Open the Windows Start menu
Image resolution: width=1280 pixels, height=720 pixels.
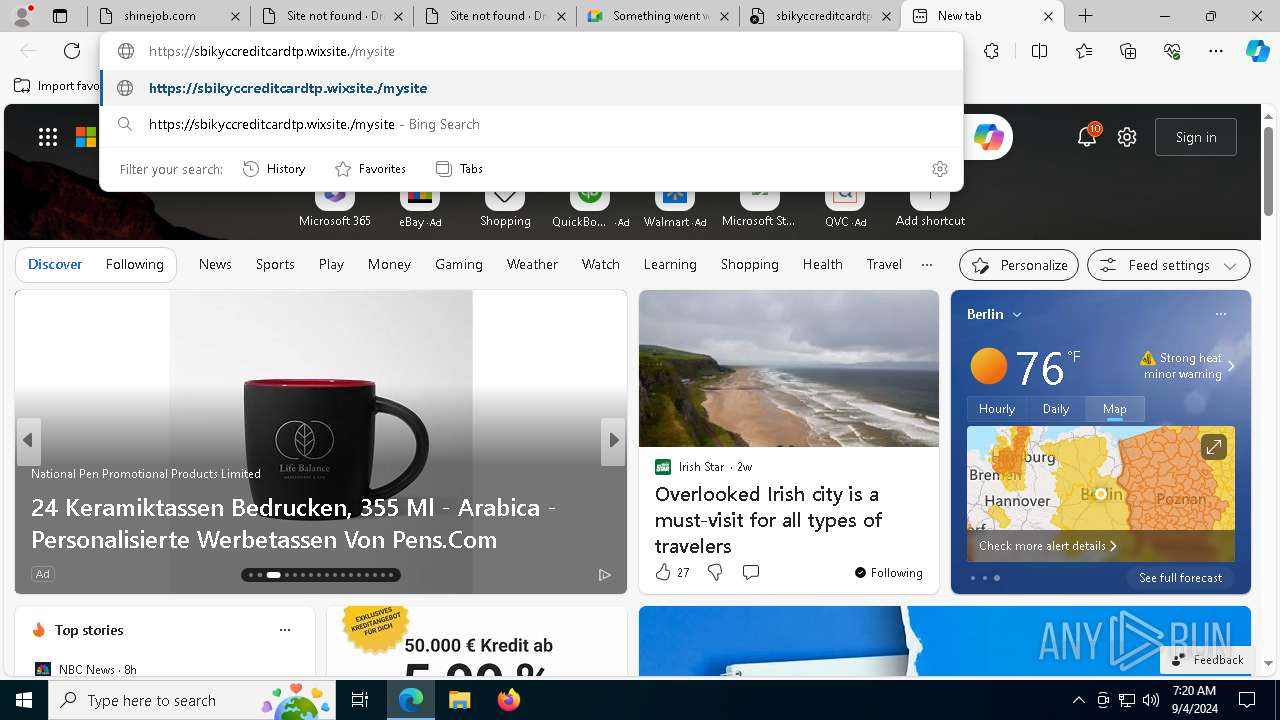coord(24,700)
